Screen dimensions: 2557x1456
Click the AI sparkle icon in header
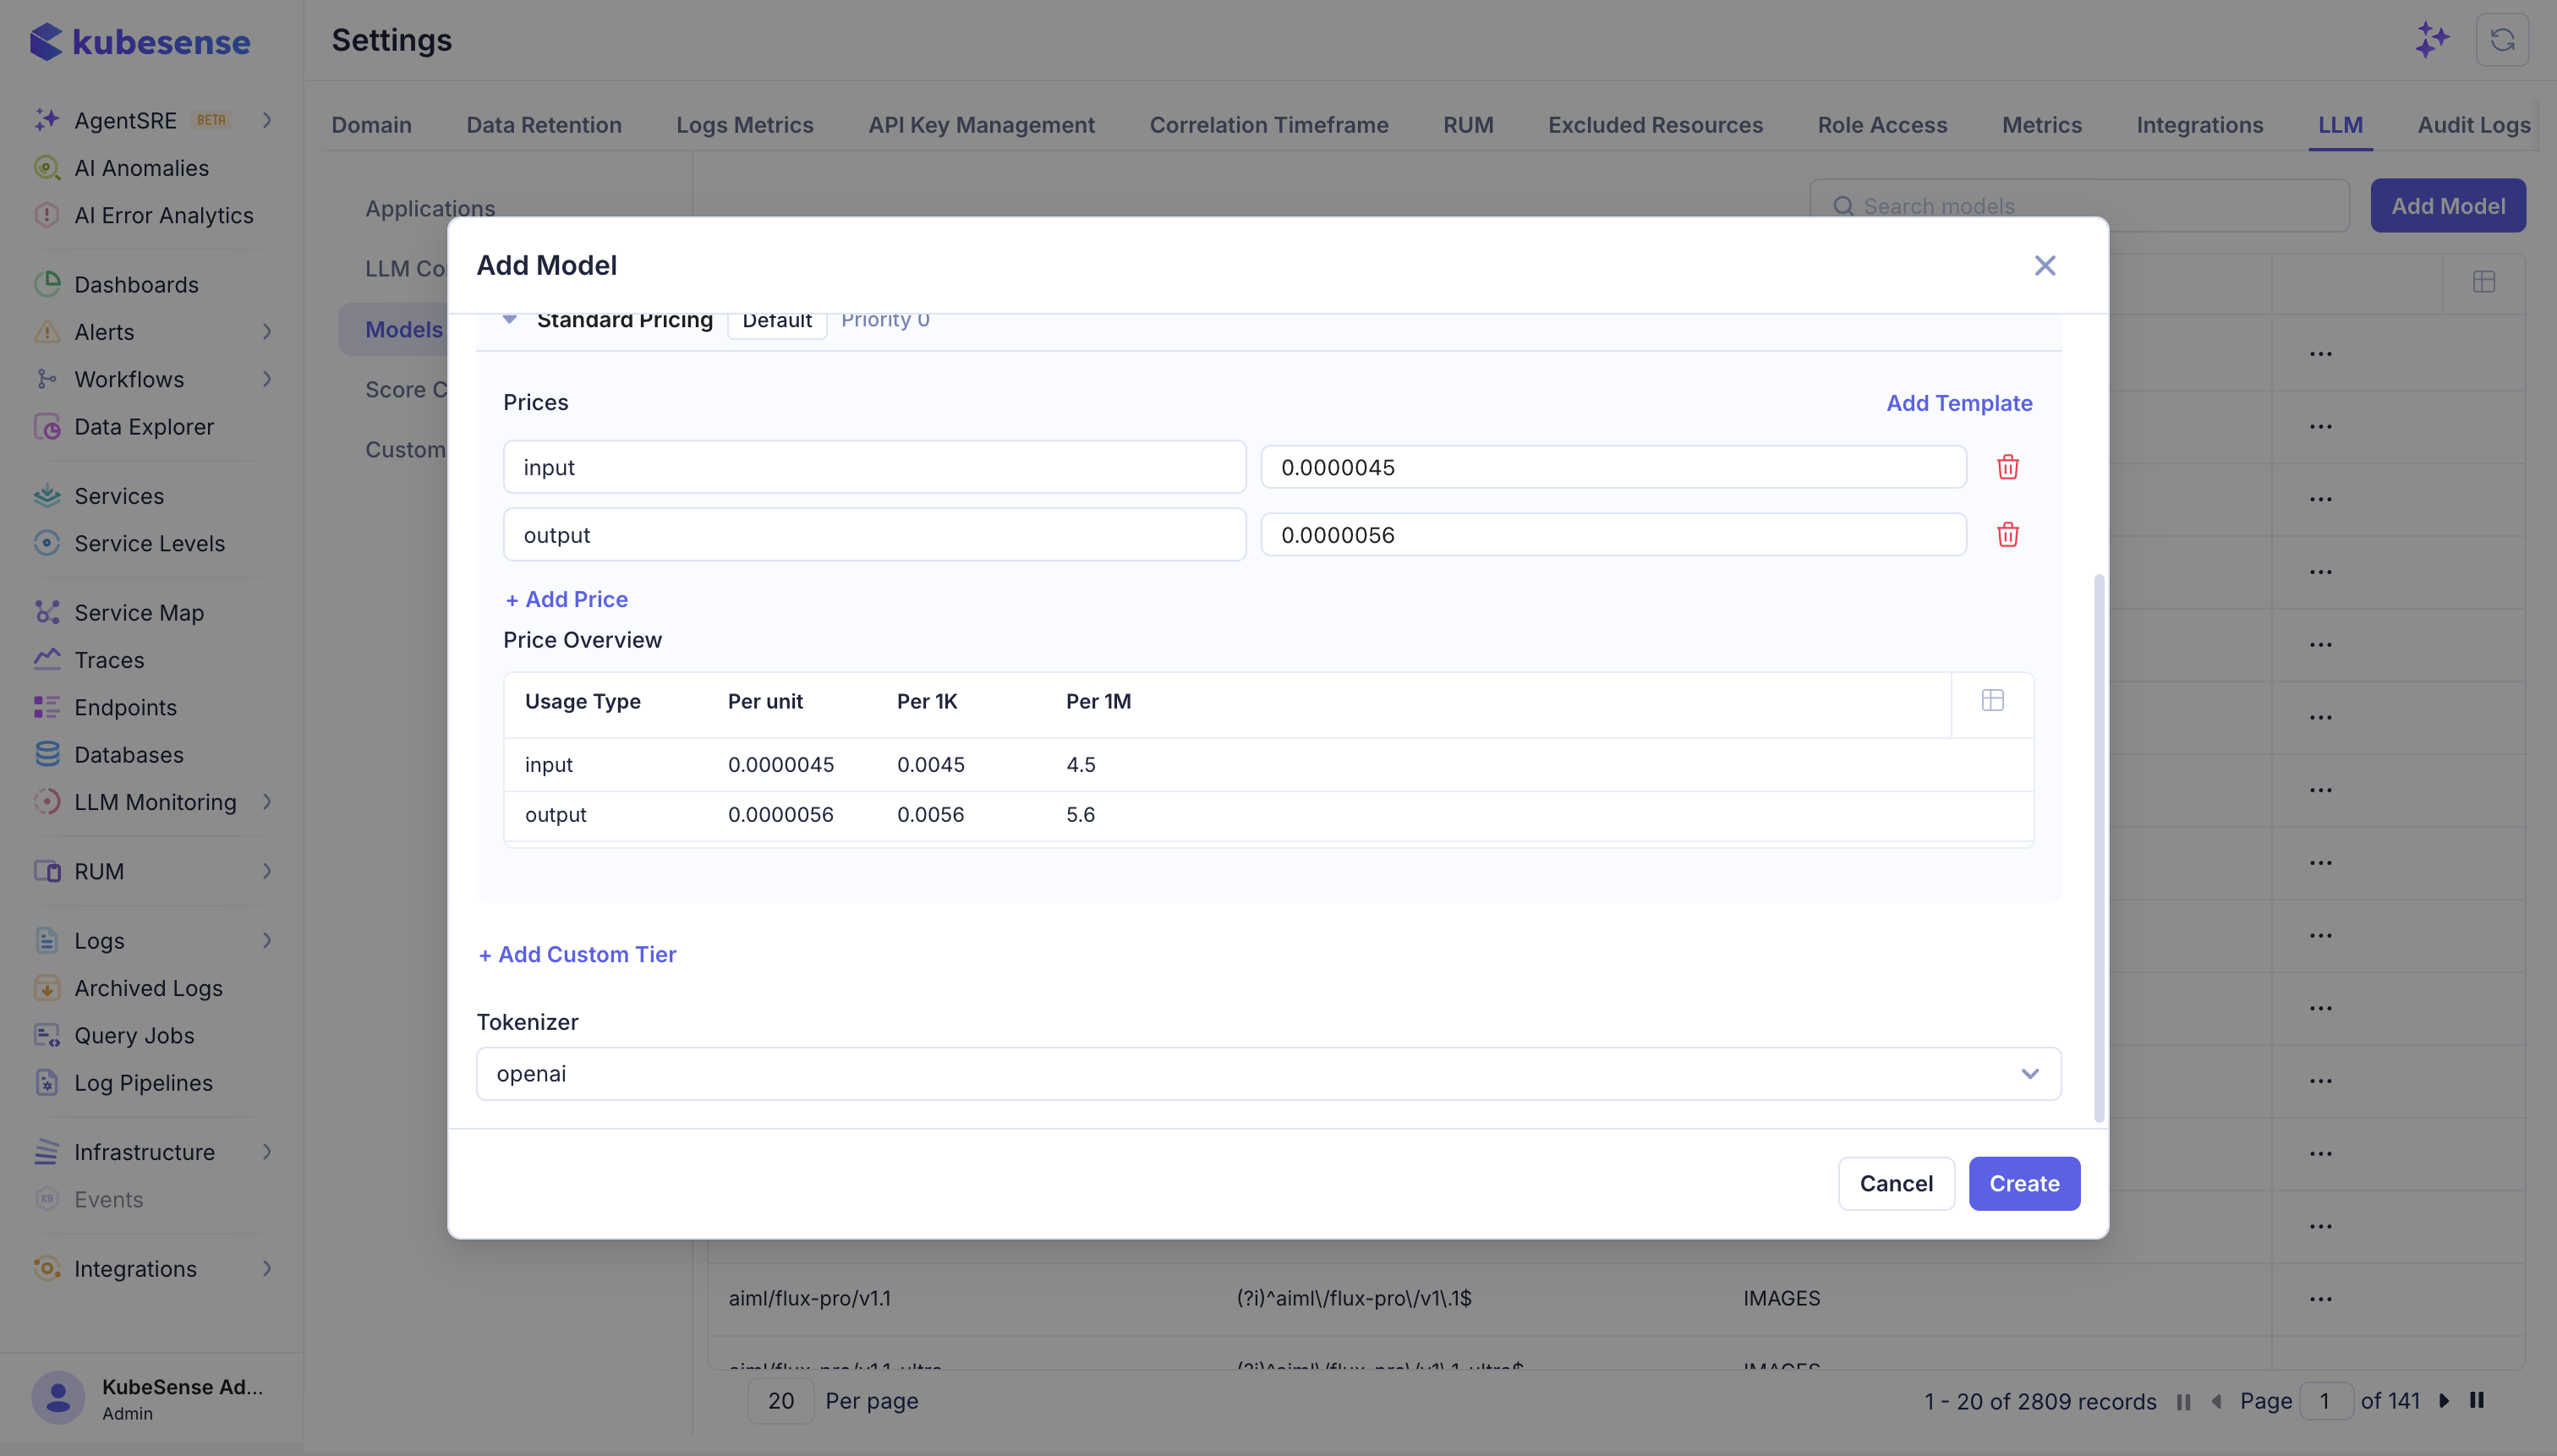tap(2431, 40)
